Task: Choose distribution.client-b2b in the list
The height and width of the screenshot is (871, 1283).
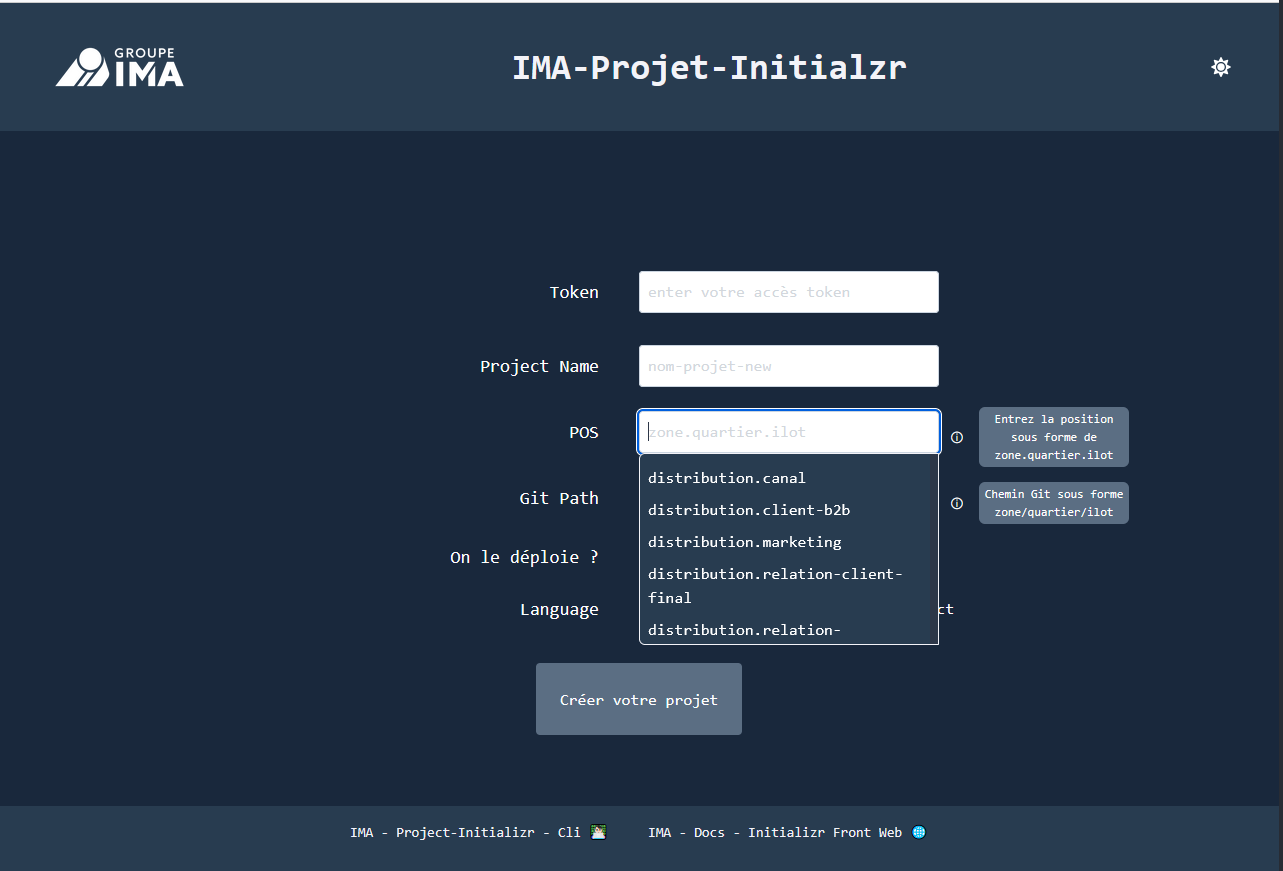Action: (749, 510)
